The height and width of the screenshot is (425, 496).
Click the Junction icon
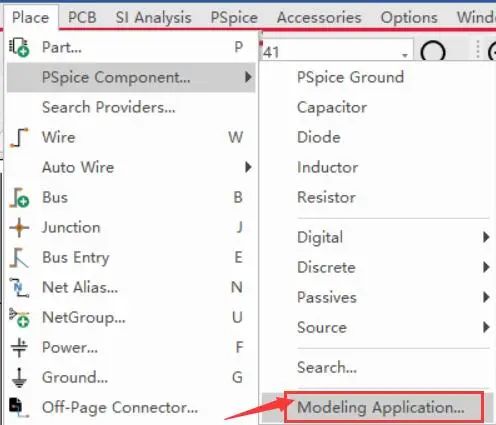pos(19,227)
